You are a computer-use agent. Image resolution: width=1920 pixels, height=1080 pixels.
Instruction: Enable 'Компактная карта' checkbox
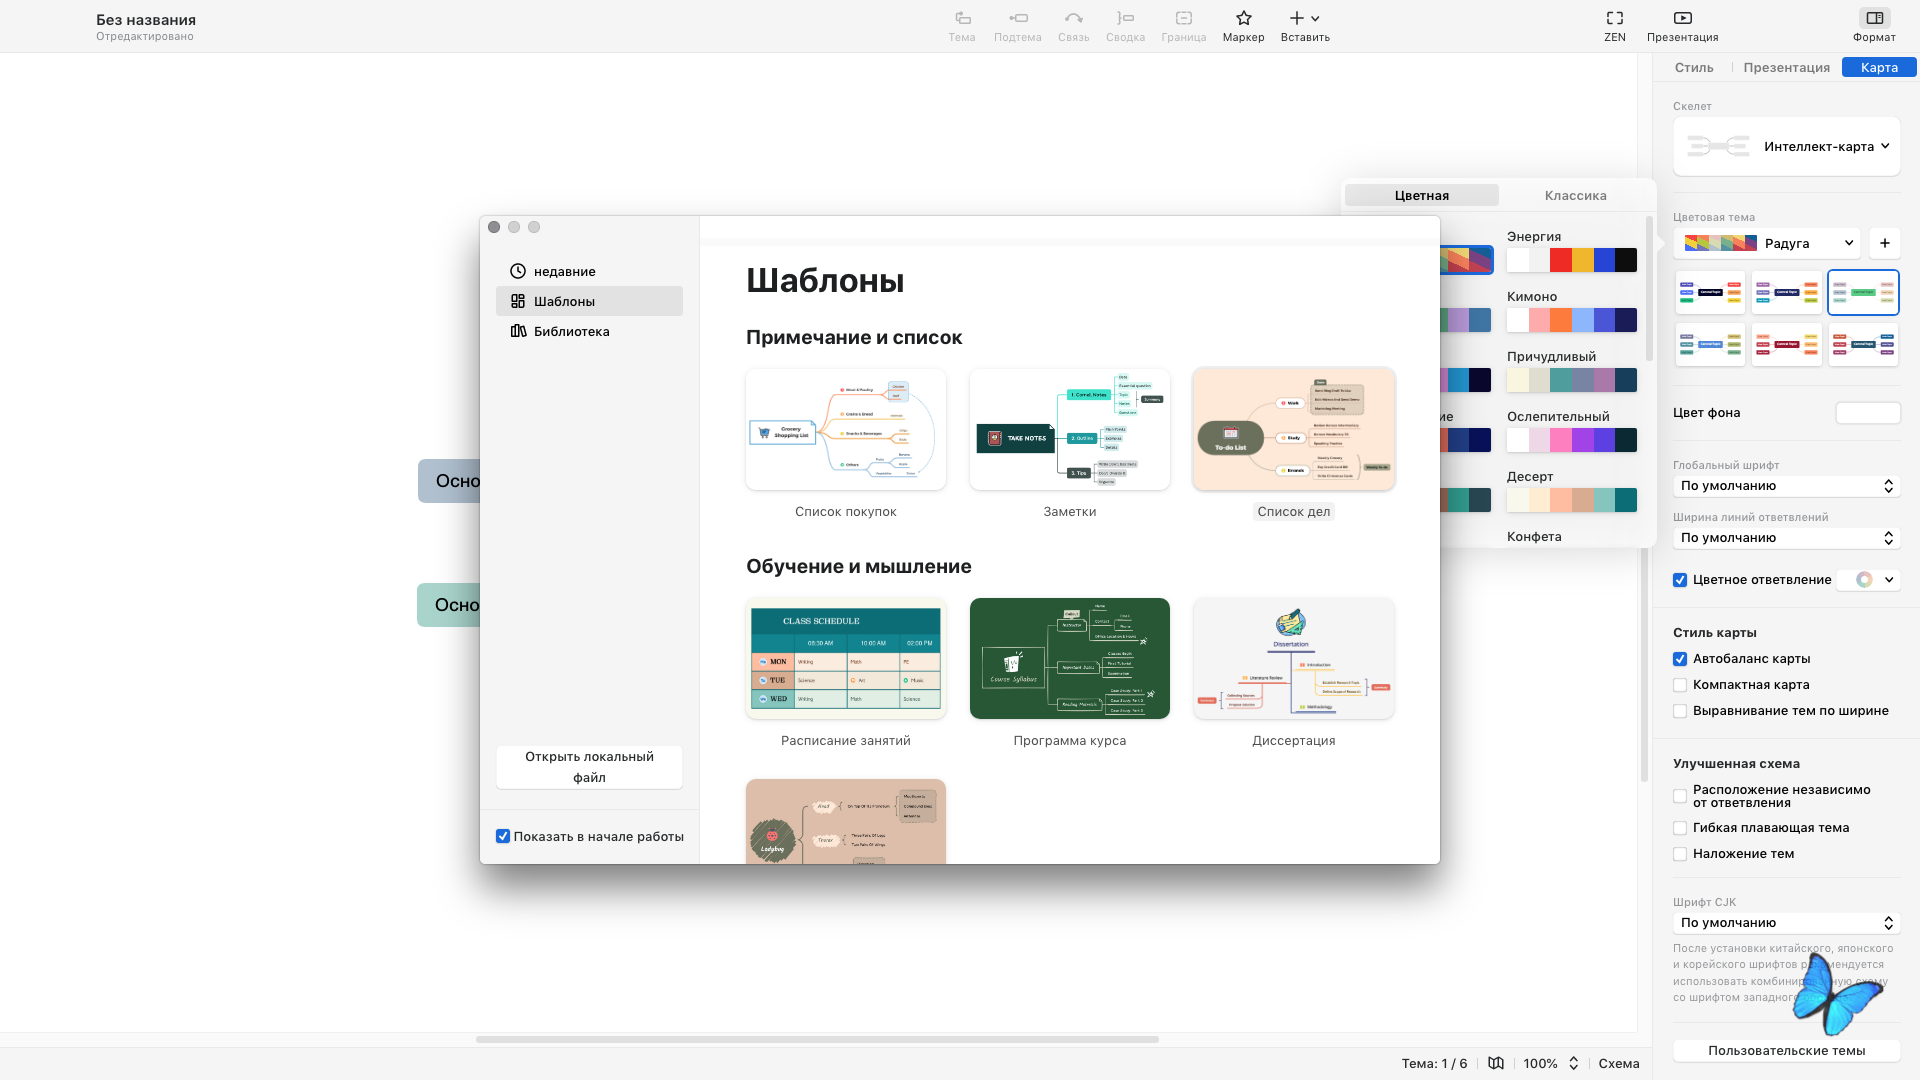1680,685
